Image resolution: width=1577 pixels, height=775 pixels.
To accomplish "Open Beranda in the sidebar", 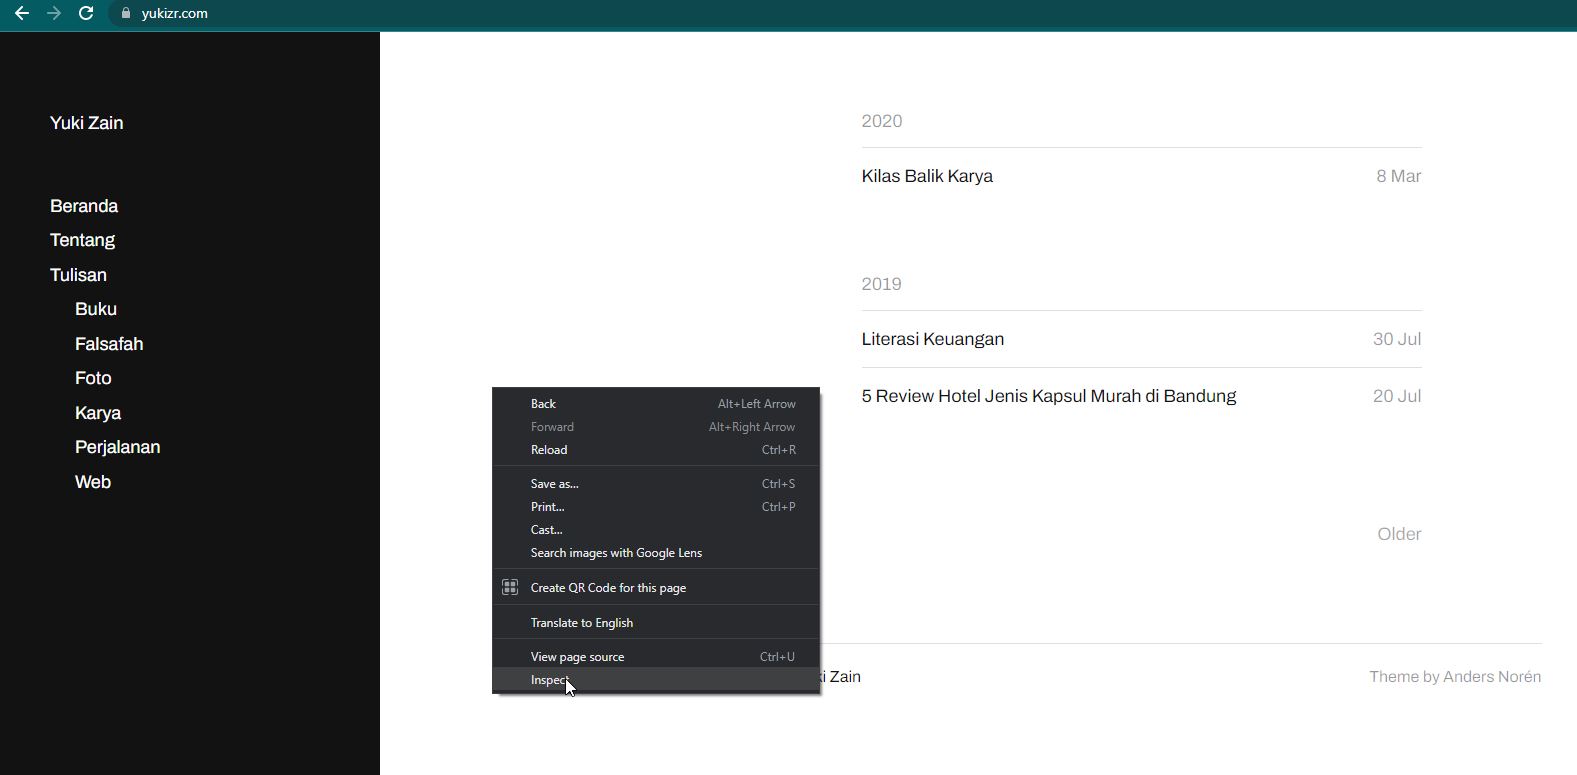I will point(84,206).
